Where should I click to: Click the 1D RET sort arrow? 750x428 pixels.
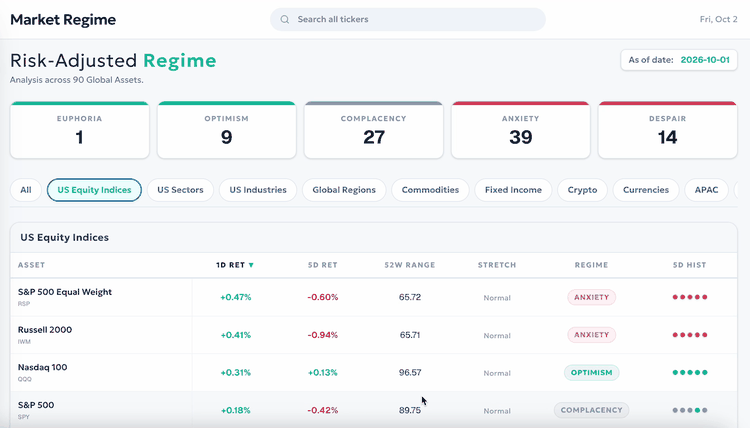pyautogui.click(x=251, y=265)
